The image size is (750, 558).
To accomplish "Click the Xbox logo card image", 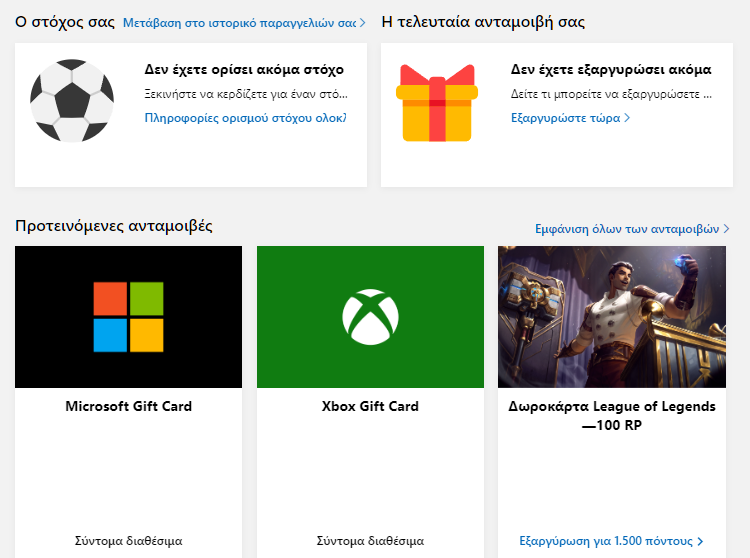I will [370, 317].
